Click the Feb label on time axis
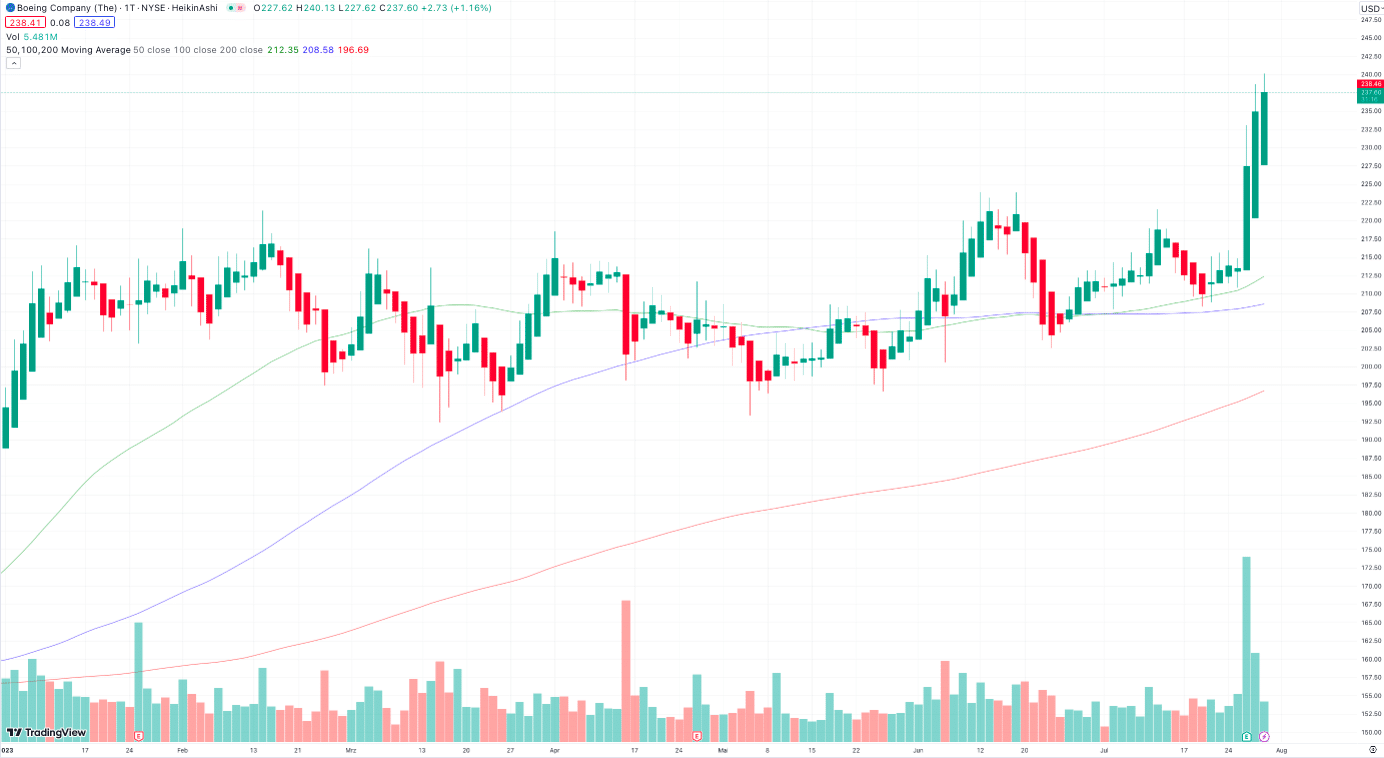The width and height of the screenshot is (1384, 758). point(182,749)
